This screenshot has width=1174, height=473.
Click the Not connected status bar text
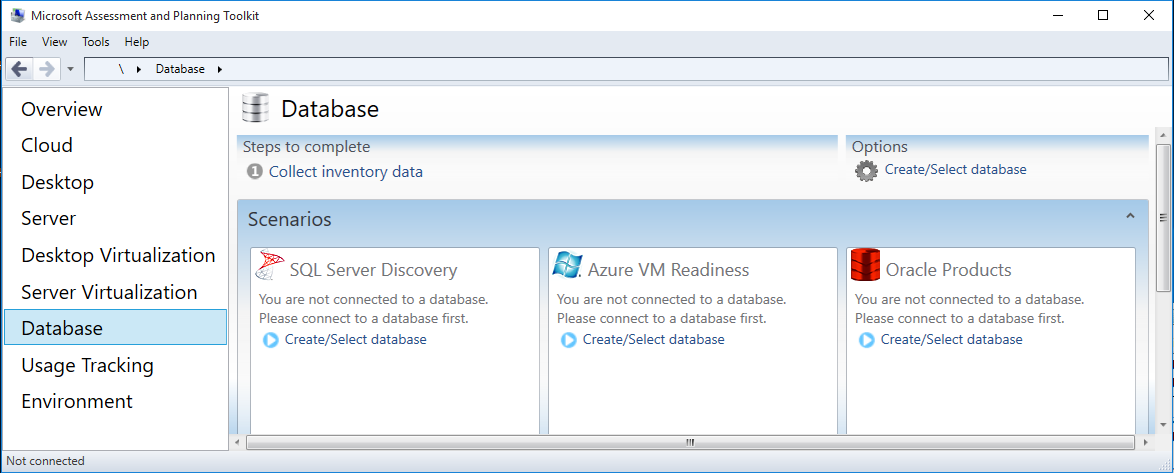point(46,461)
